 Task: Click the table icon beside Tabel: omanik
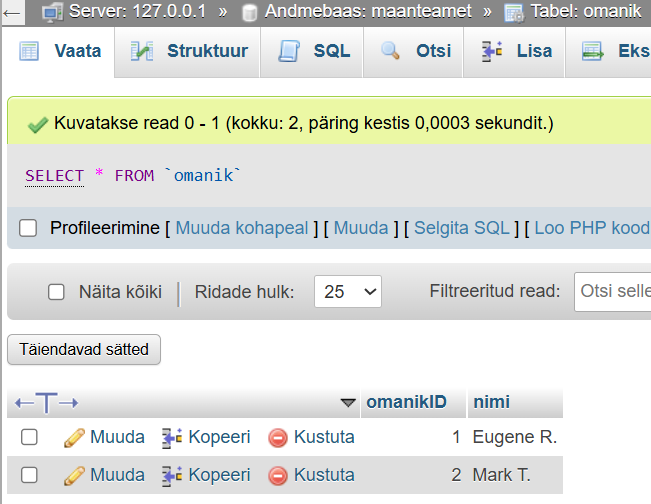pyautogui.click(x=514, y=13)
